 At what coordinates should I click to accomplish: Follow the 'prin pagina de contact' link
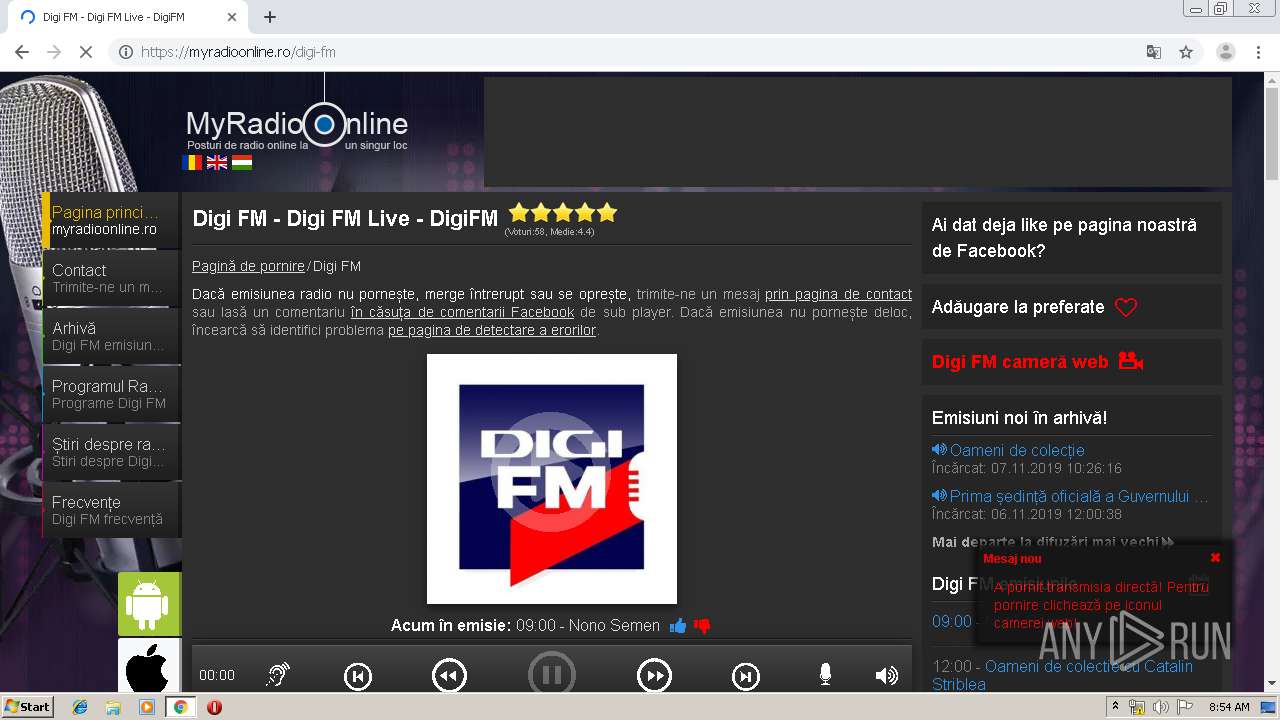click(838, 294)
